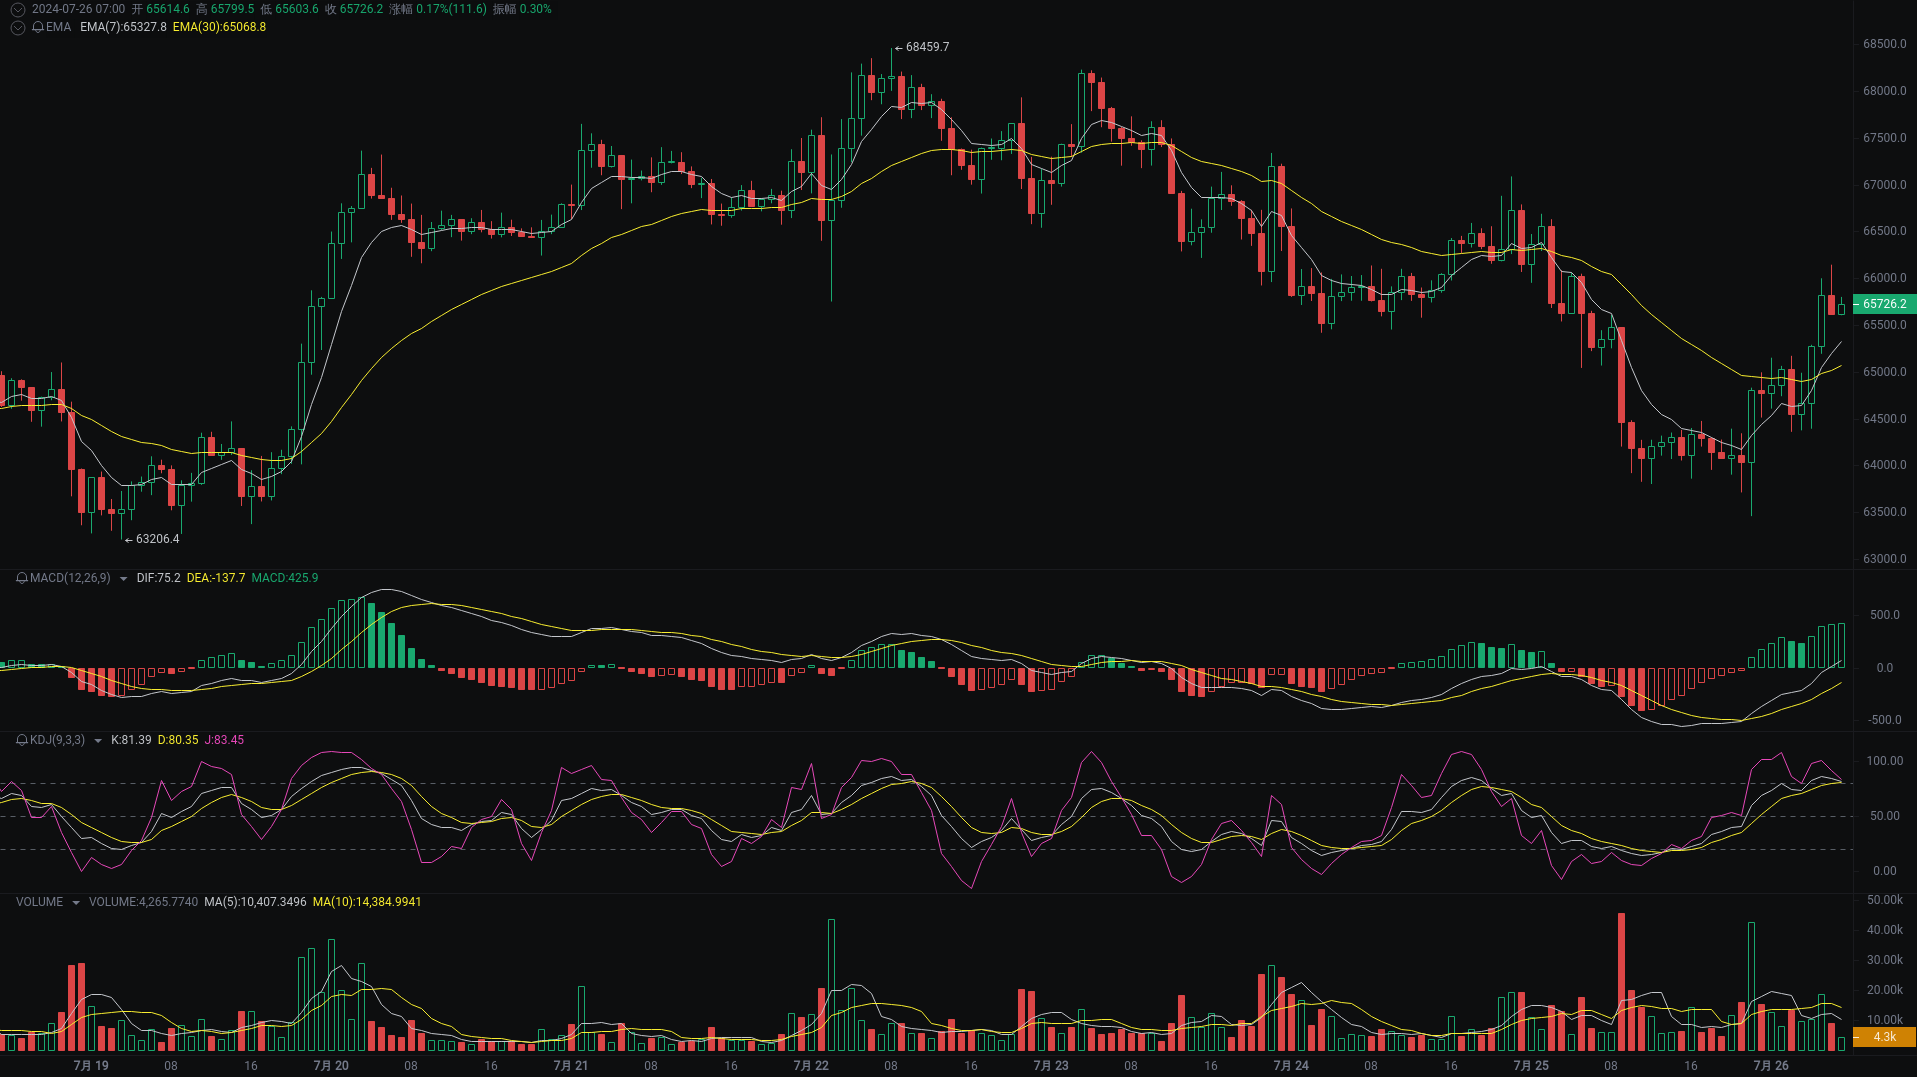Click the green 65726.2 price tag on right axis
This screenshot has width=1917, height=1077.
(x=1883, y=304)
